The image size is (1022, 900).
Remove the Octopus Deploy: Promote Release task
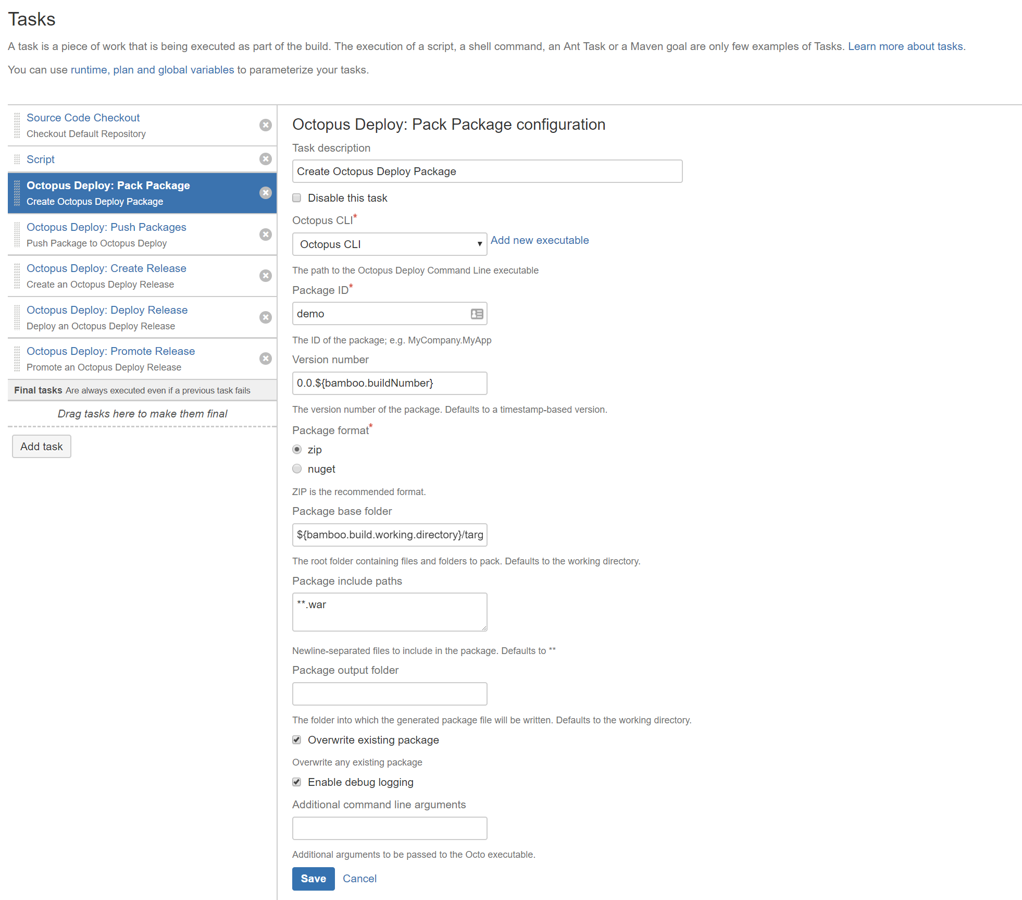[x=265, y=358]
